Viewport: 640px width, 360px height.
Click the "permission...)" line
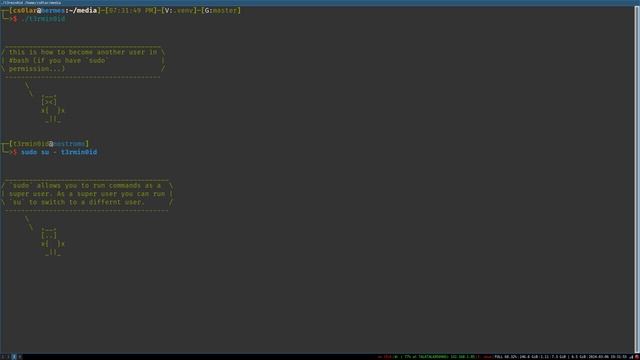[37, 69]
